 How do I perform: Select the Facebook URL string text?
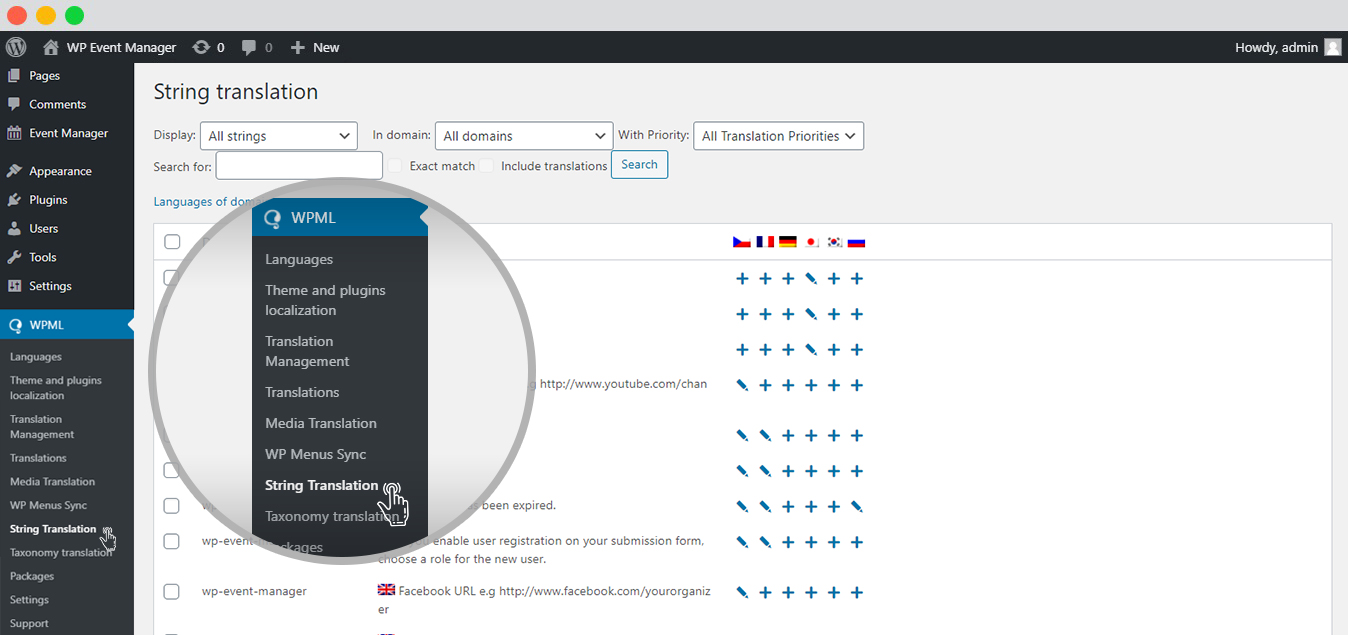click(x=544, y=600)
